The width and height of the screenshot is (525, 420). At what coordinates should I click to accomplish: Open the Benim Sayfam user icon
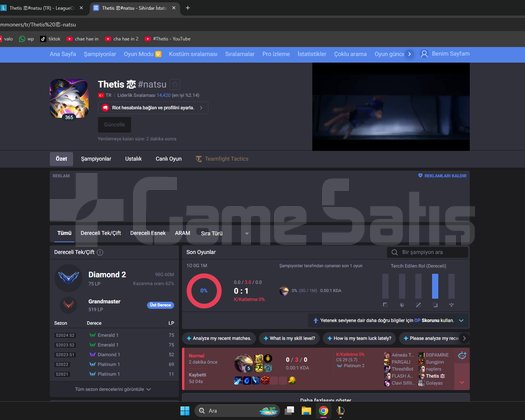coord(424,54)
